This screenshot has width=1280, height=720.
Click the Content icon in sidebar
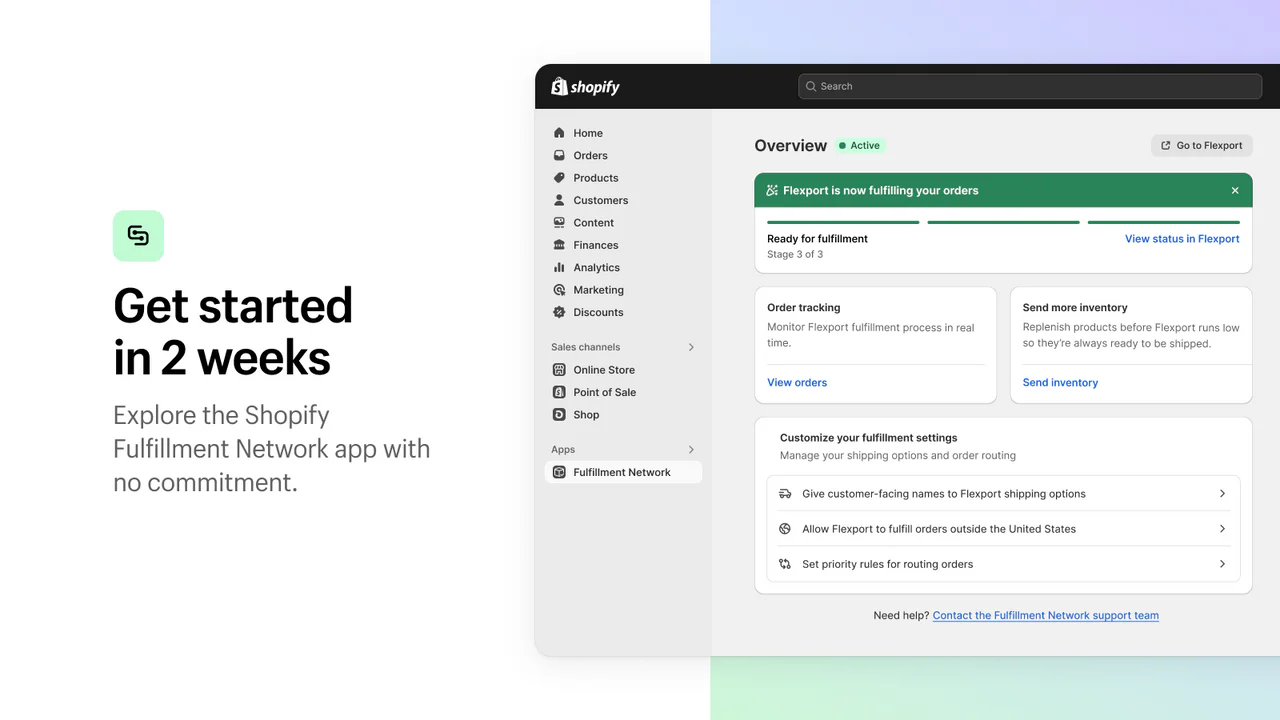[x=559, y=222]
